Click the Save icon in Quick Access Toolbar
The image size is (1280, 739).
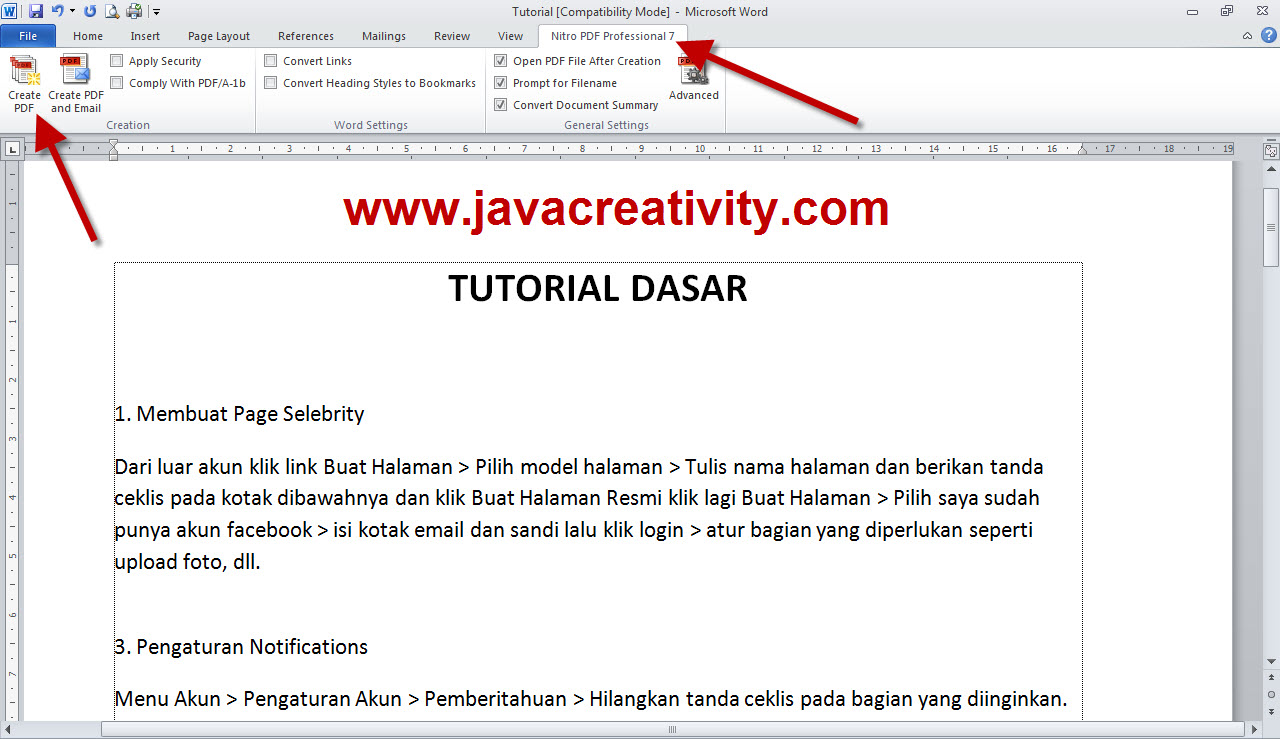pyautogui.click(x=36, y=11)
